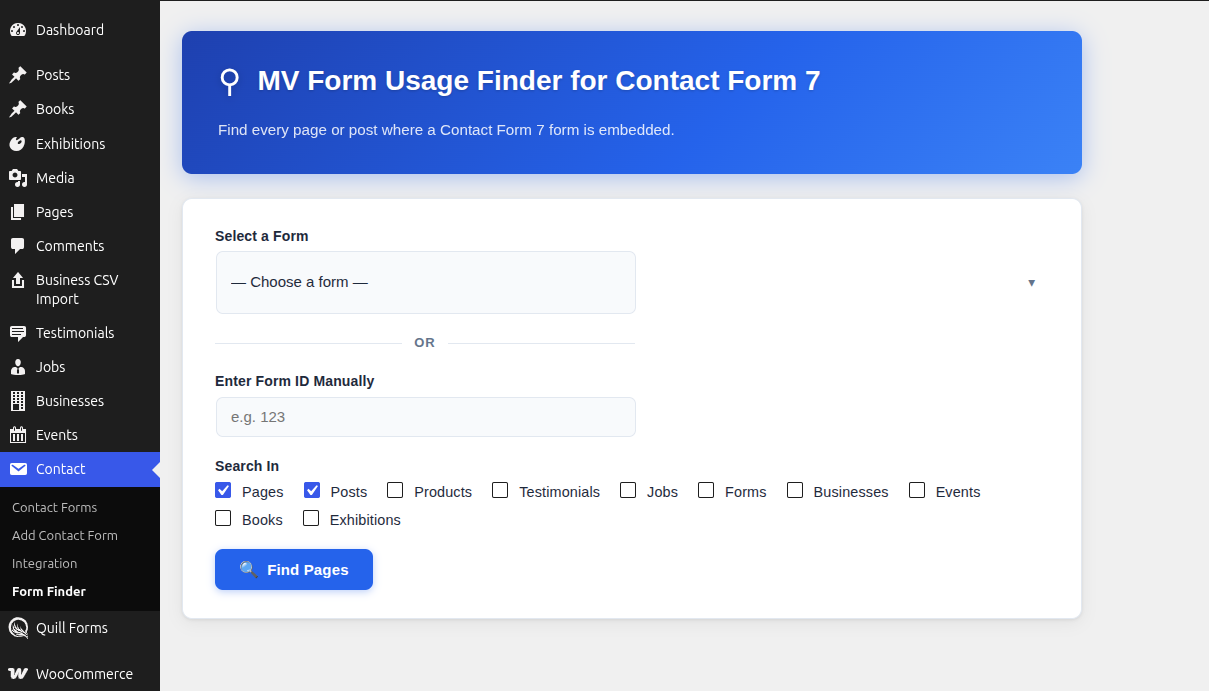Open the Dashboard menu item
The image size is (1209, 691).
point(80,30)
